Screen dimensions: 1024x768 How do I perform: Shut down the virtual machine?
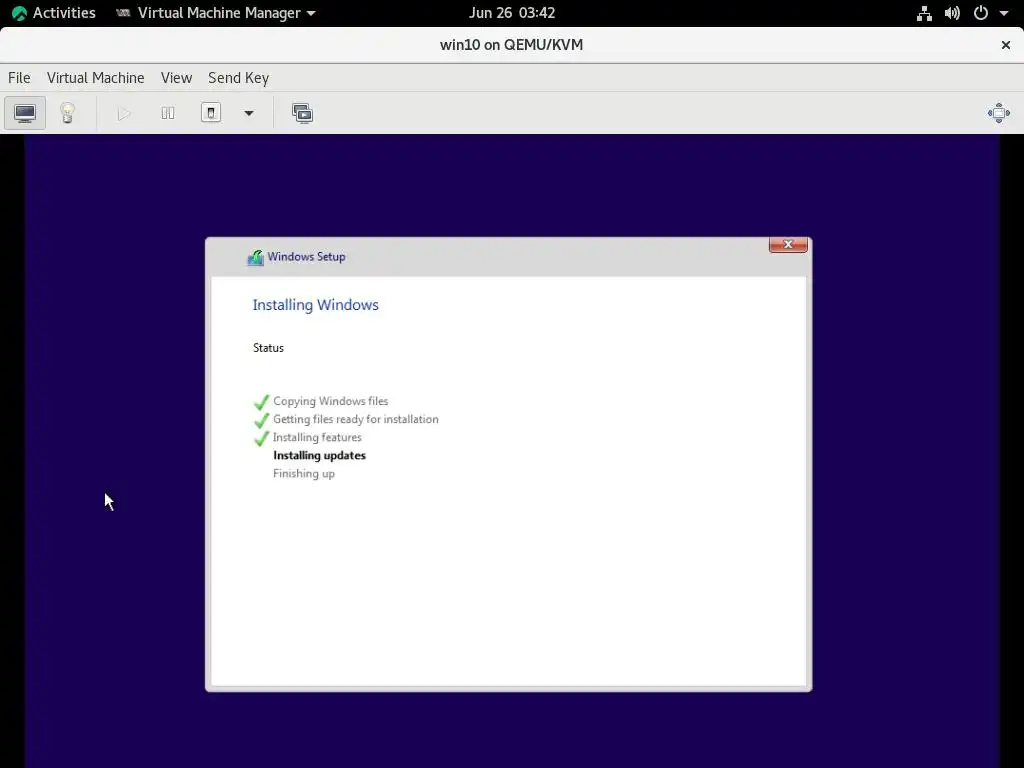tap(211, 113)
